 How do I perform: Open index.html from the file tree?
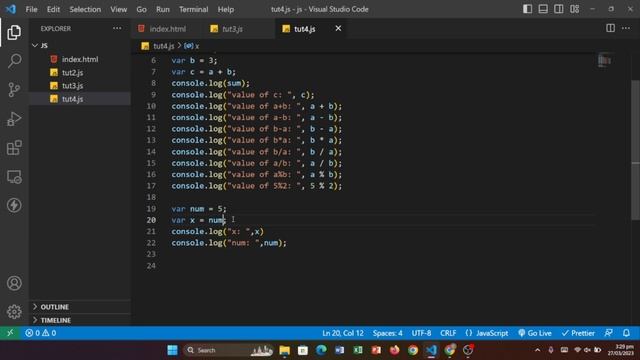[x=80, y=59]
